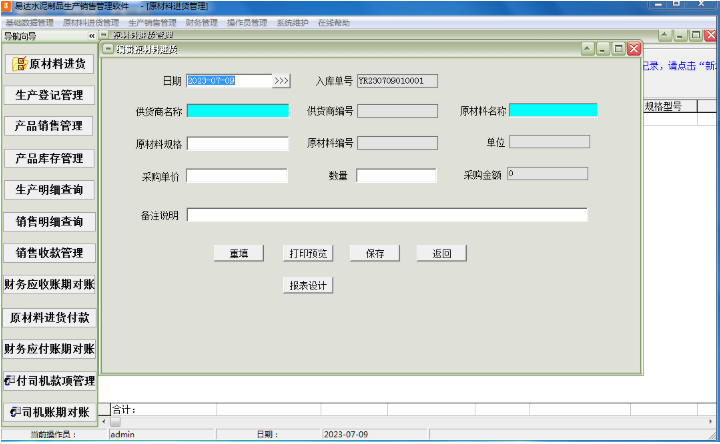Click the horizontal scrollbar right arrow
720x444 pixels.
pyautogui.click(x=711, y=421)
